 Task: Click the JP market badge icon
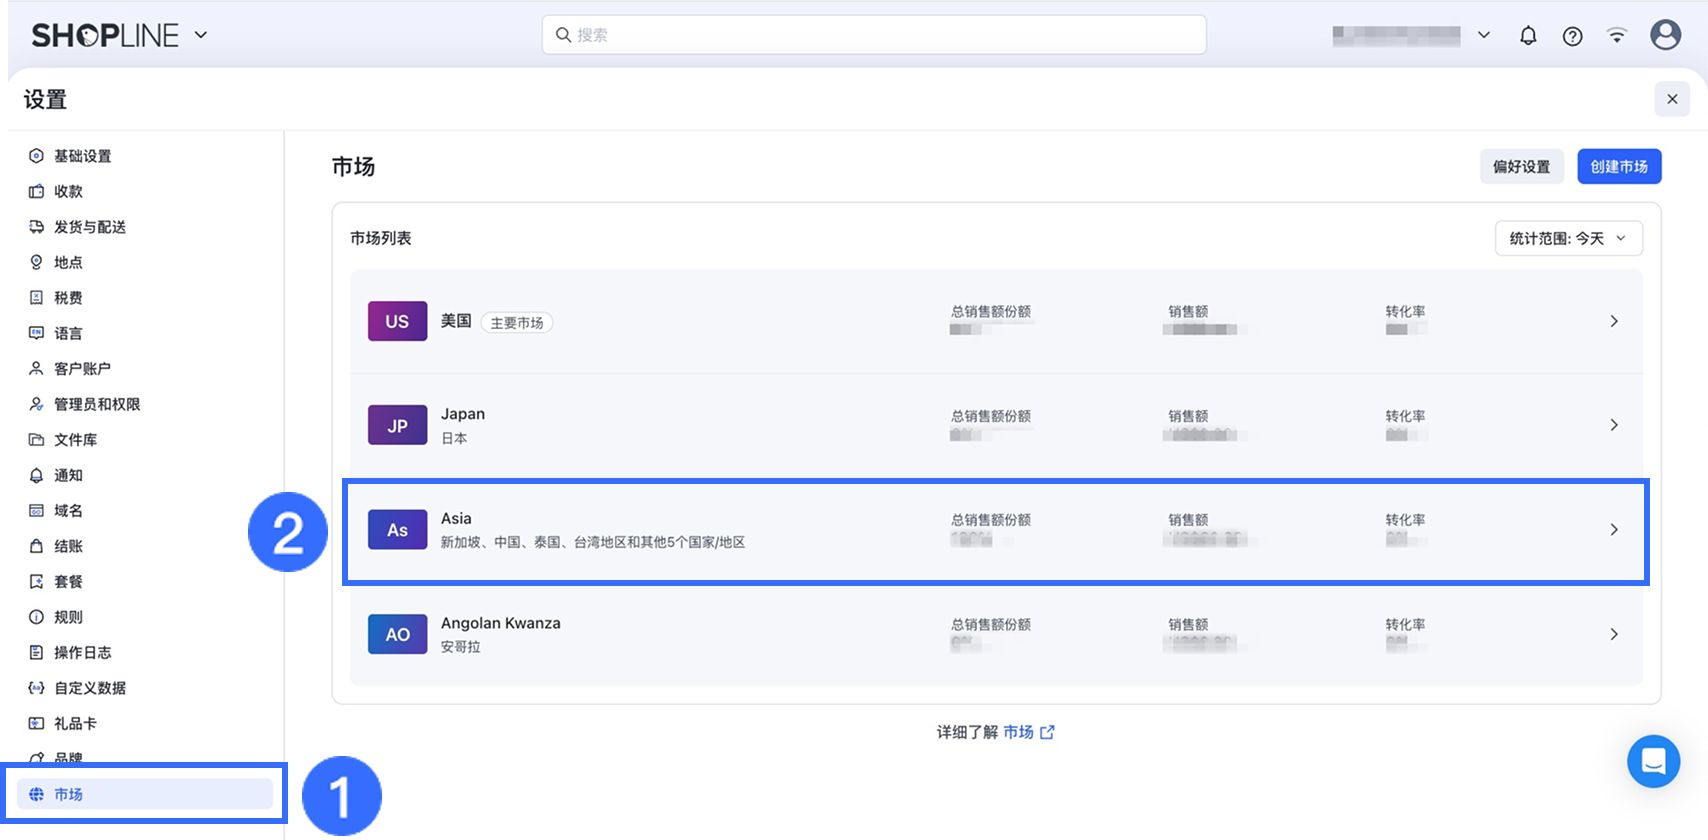[x=397, y=425]
